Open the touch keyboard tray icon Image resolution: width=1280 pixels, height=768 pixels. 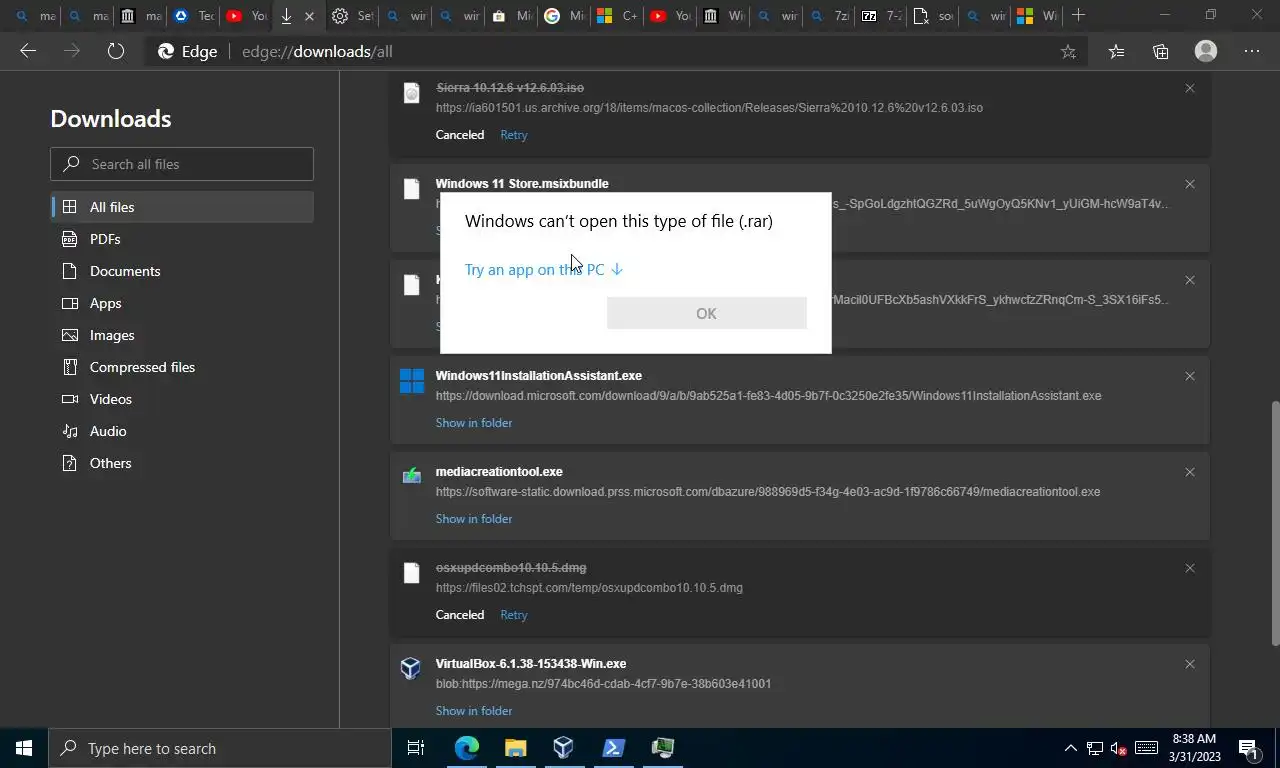point(1146,748)
